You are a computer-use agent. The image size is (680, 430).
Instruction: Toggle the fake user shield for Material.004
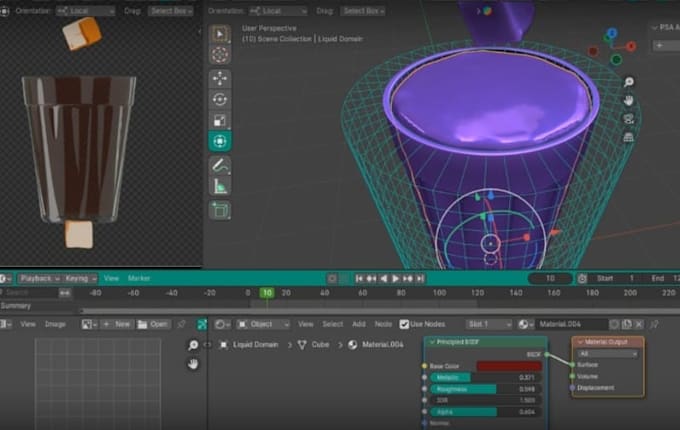tap(615, 324)
